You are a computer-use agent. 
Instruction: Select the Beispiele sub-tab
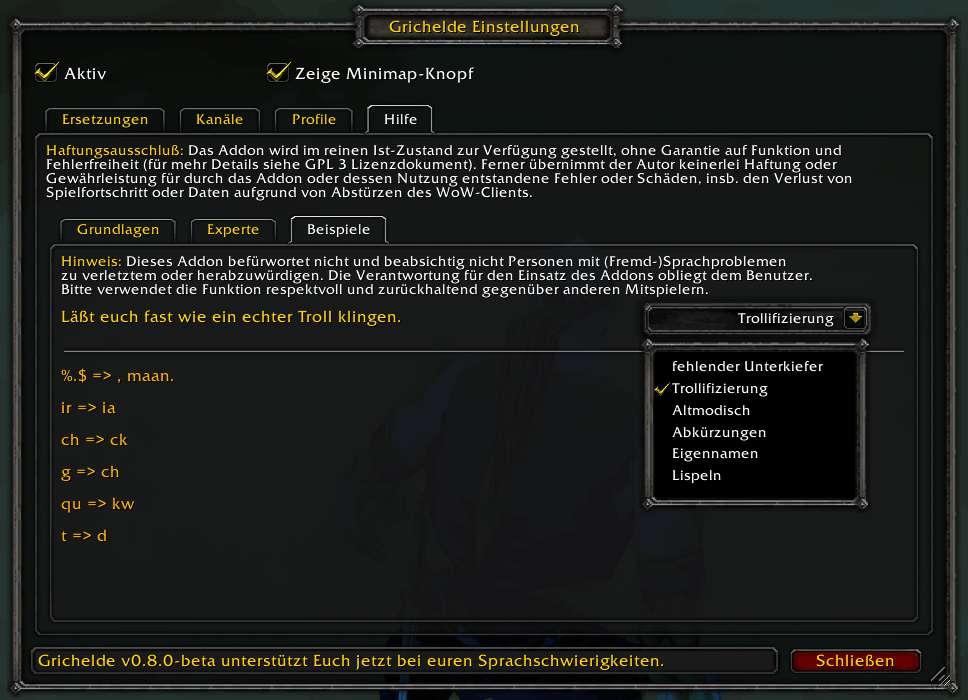pos(338,230)
